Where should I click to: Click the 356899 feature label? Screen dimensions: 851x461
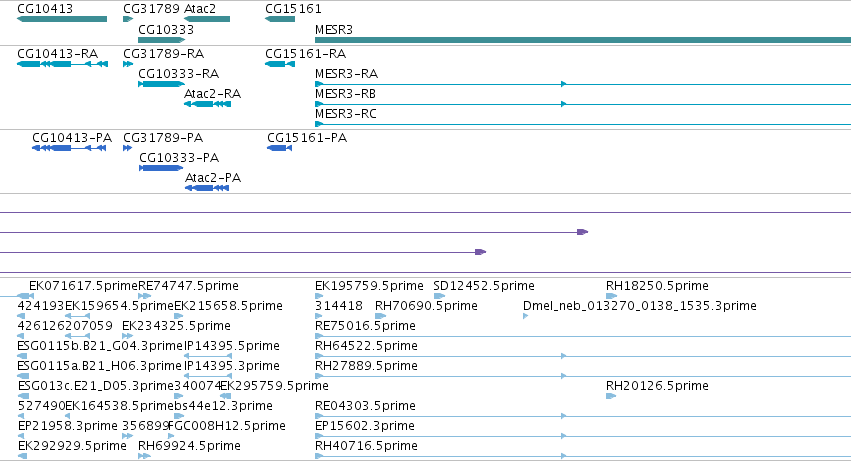(145, 426)
